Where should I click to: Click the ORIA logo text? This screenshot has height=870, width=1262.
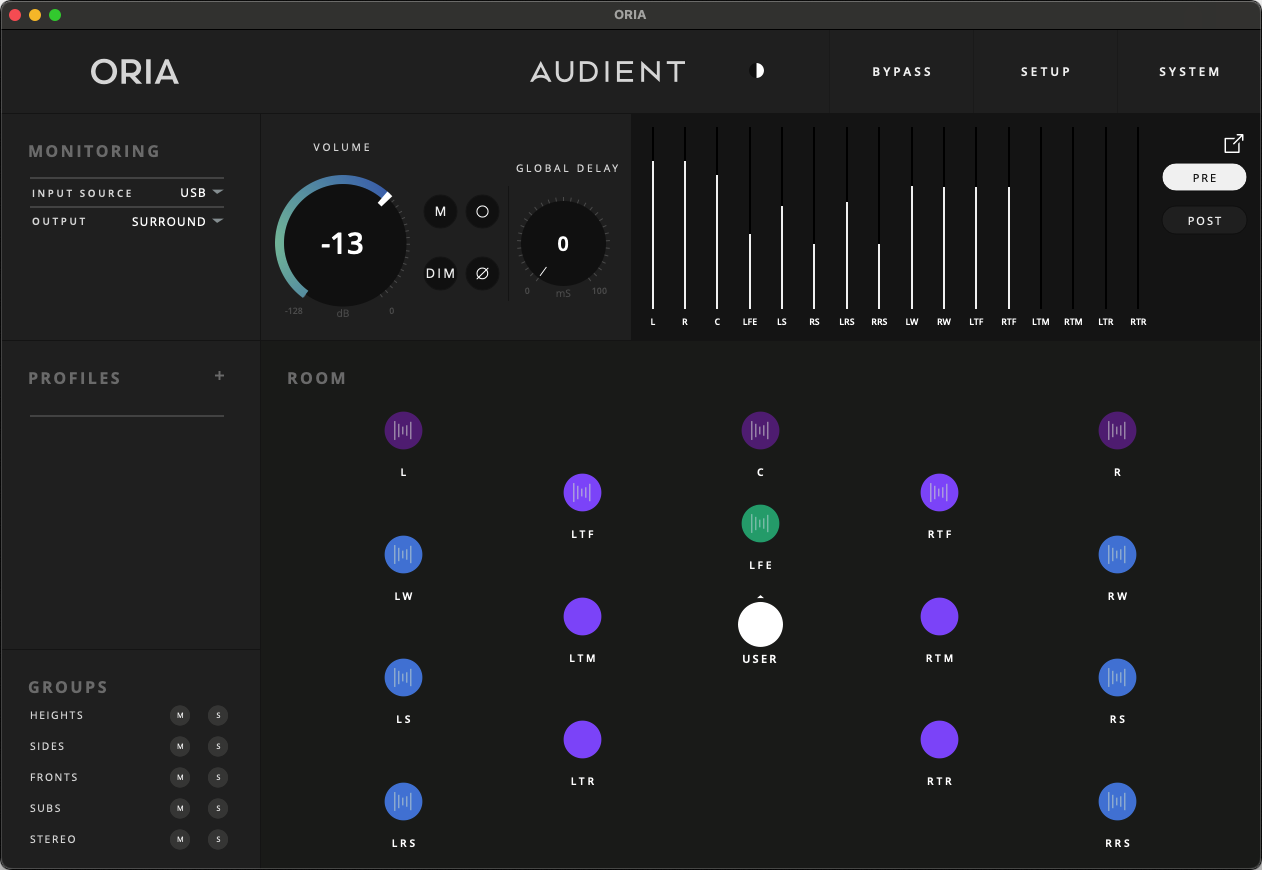coord(135,72)
